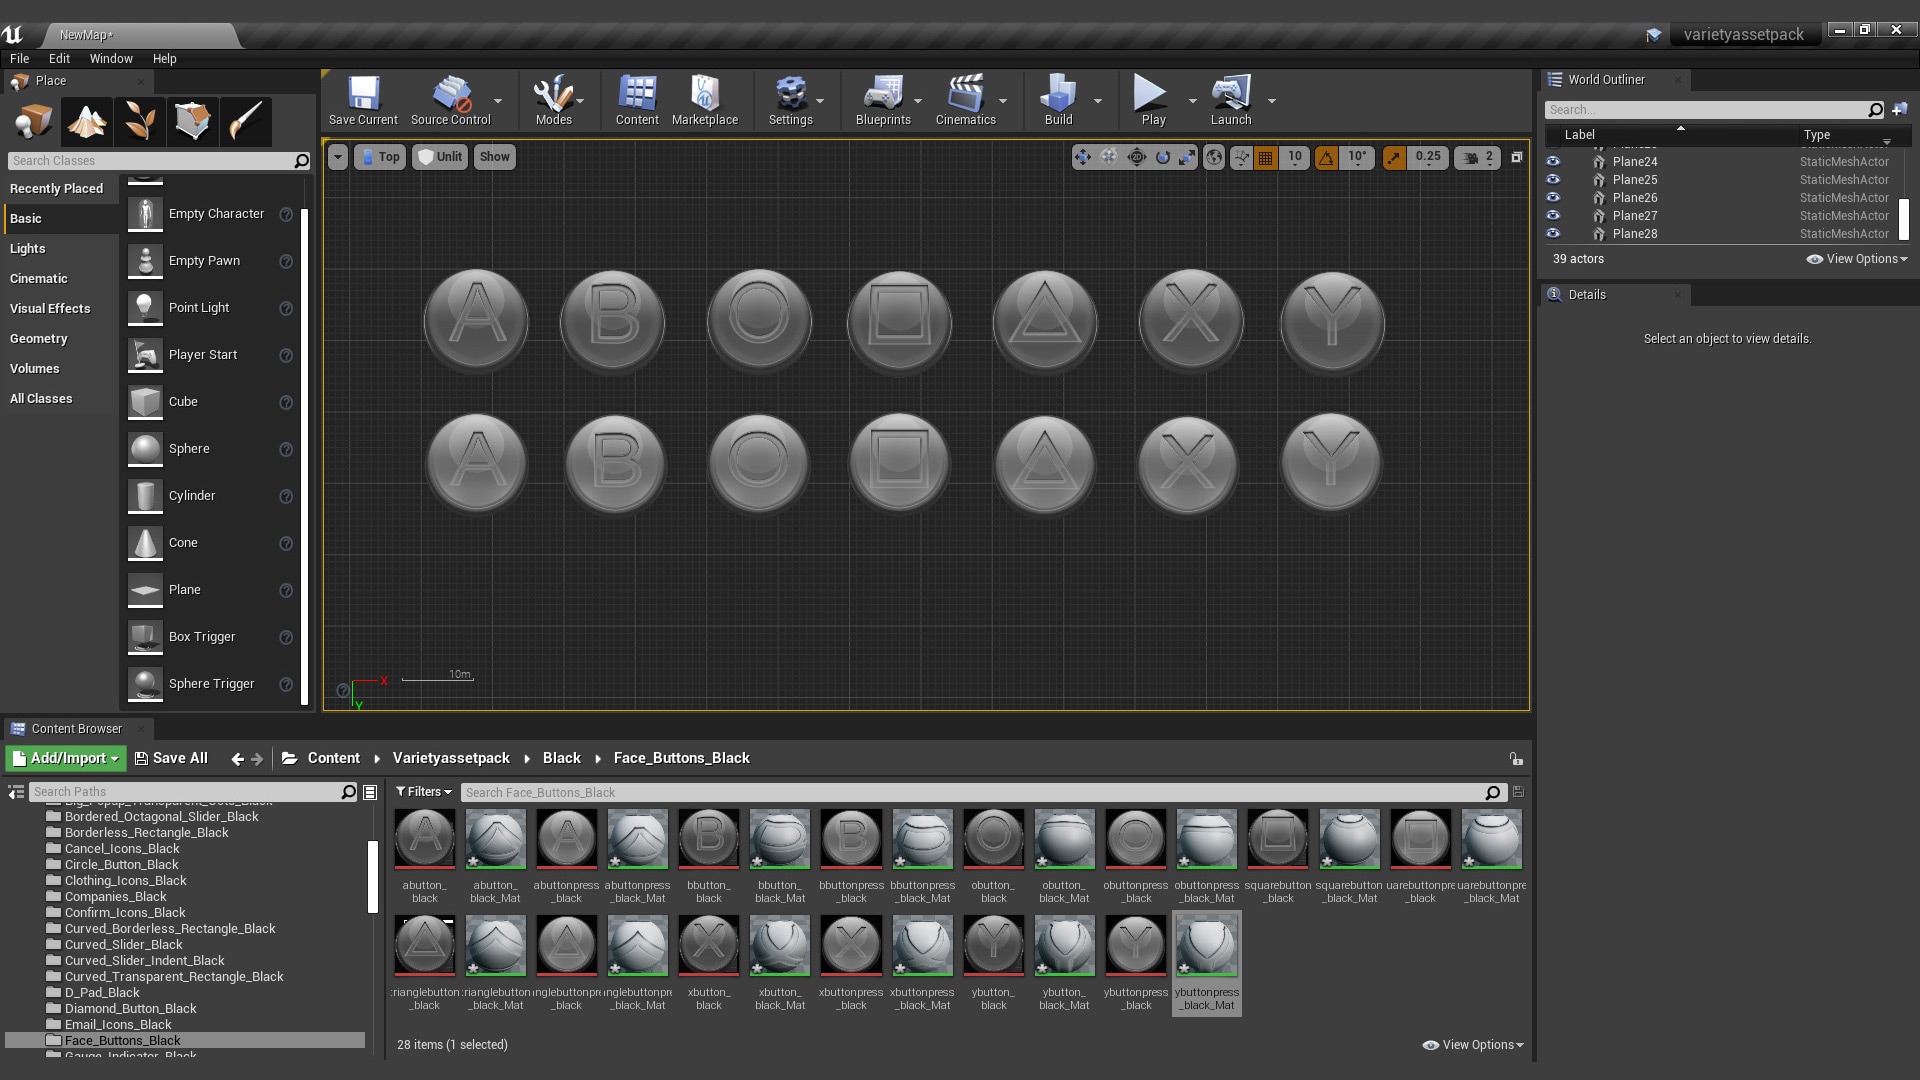Screen dimensions: 1920x1080
Task: Select the xbutton_black thumbnail in Content Browser
Action: click(708, 945)
